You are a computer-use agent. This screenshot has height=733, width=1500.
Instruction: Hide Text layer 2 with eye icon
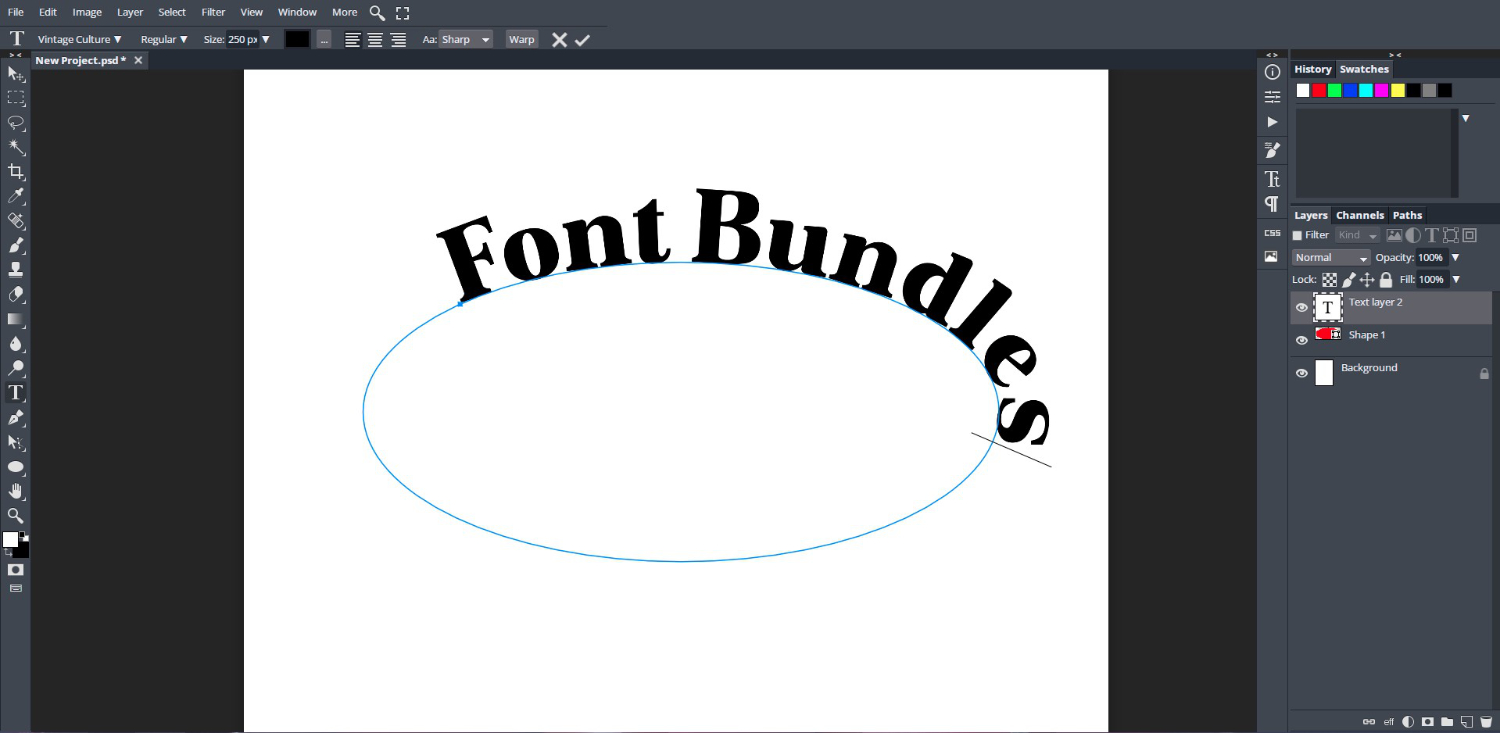point(1301,308)
